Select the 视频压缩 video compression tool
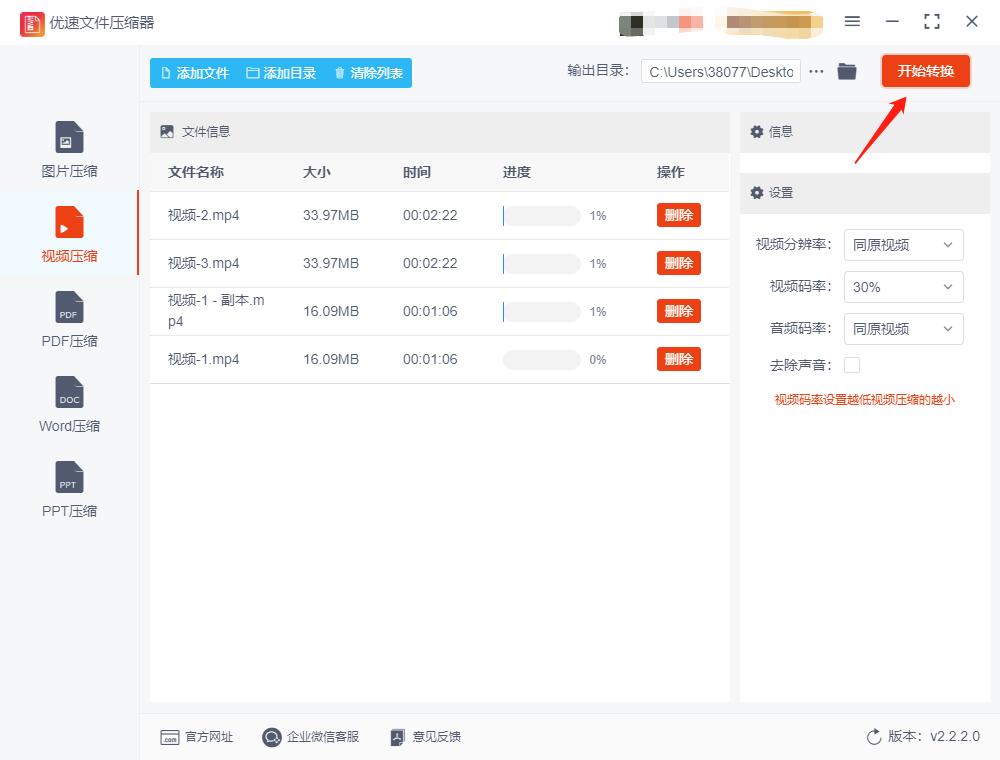Viewport: 1000px width, 760px height. pos(68,233)
